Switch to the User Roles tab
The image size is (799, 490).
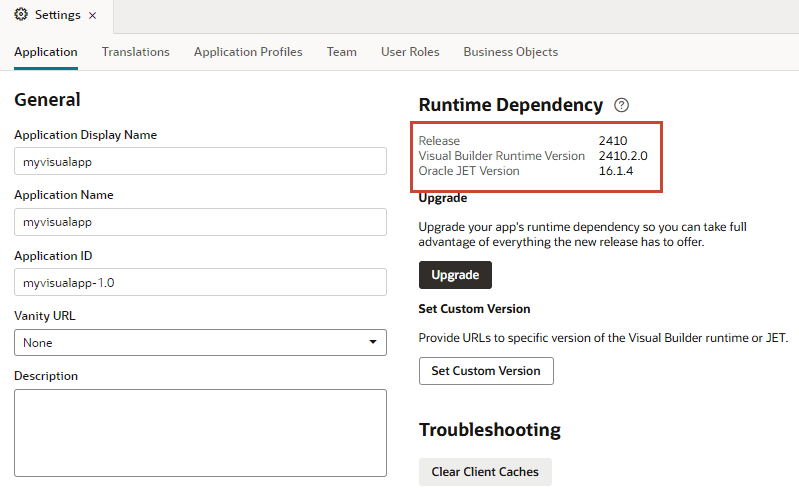coord(410,52)
